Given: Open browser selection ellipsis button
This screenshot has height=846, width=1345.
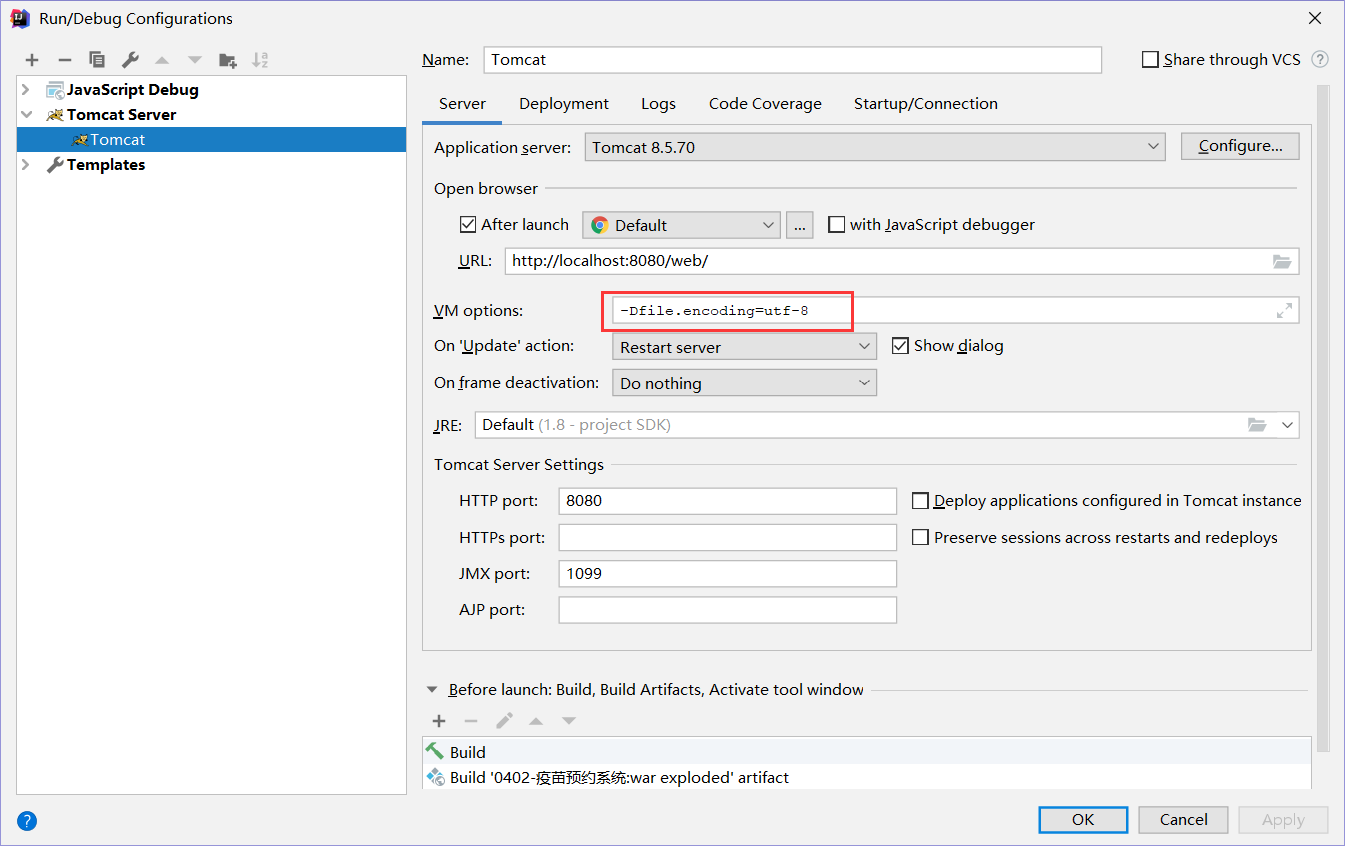Looking at the screenshot, I should coord(799,225).
